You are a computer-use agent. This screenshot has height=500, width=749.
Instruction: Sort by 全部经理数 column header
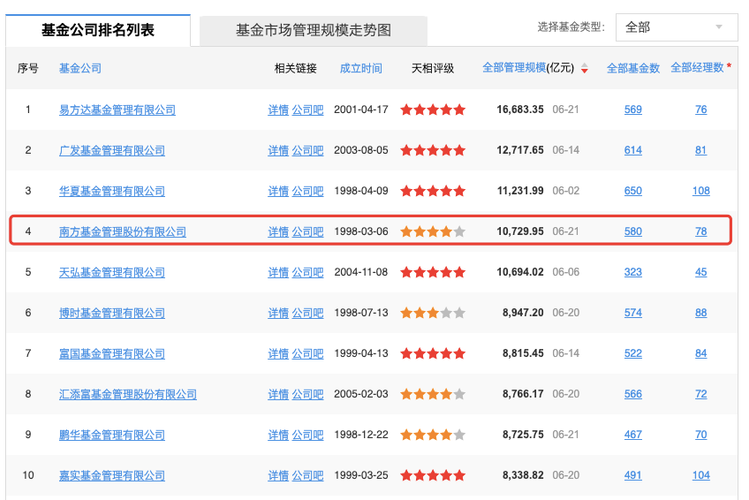pyautogui.click(x=697, y=68)
